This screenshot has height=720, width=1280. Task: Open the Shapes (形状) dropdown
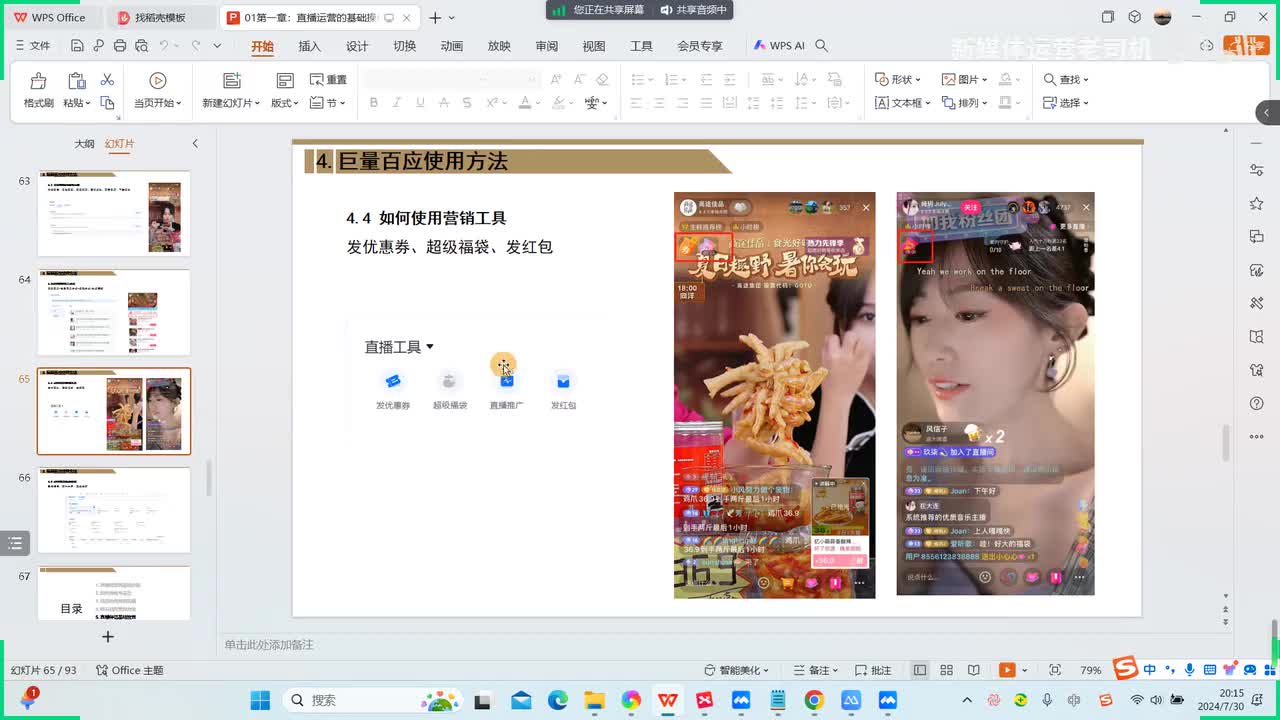(x=897, y=80)
